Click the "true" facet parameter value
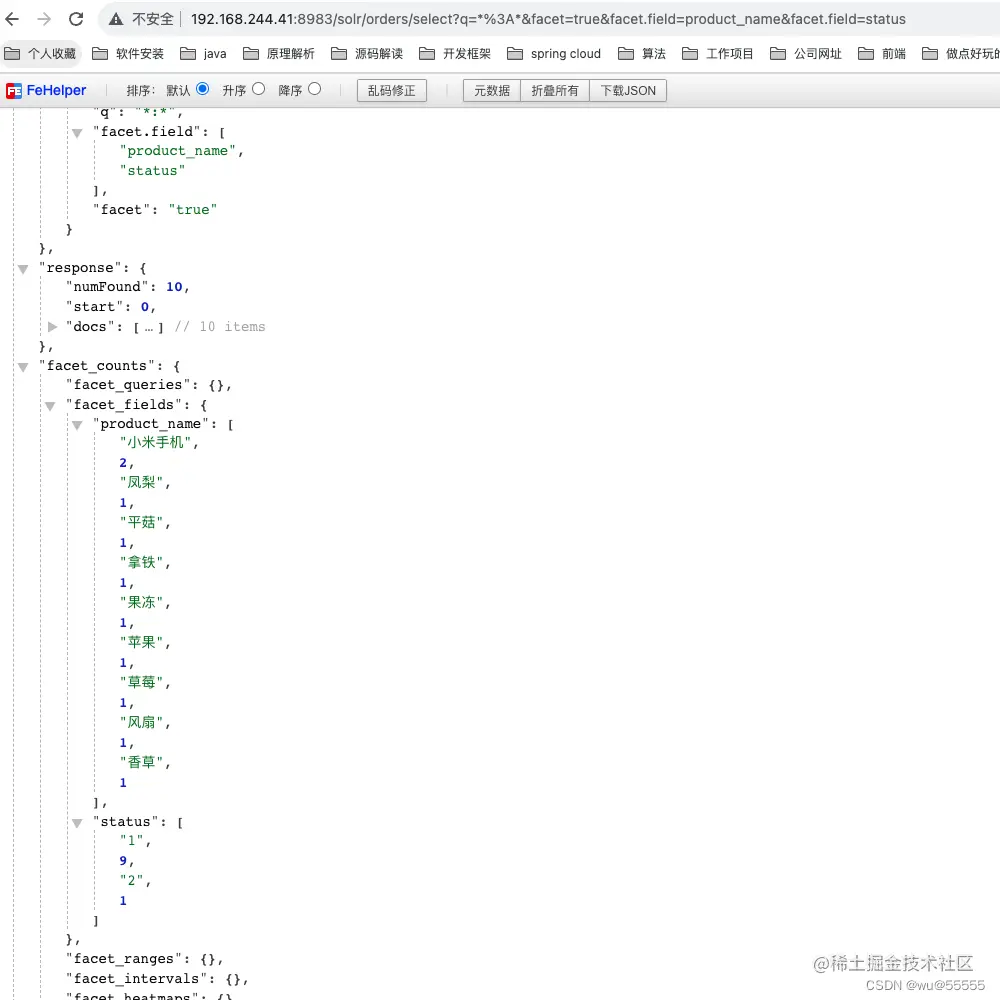Image resolution: width=1000 pixels, height=1000 pixels. 193,209
